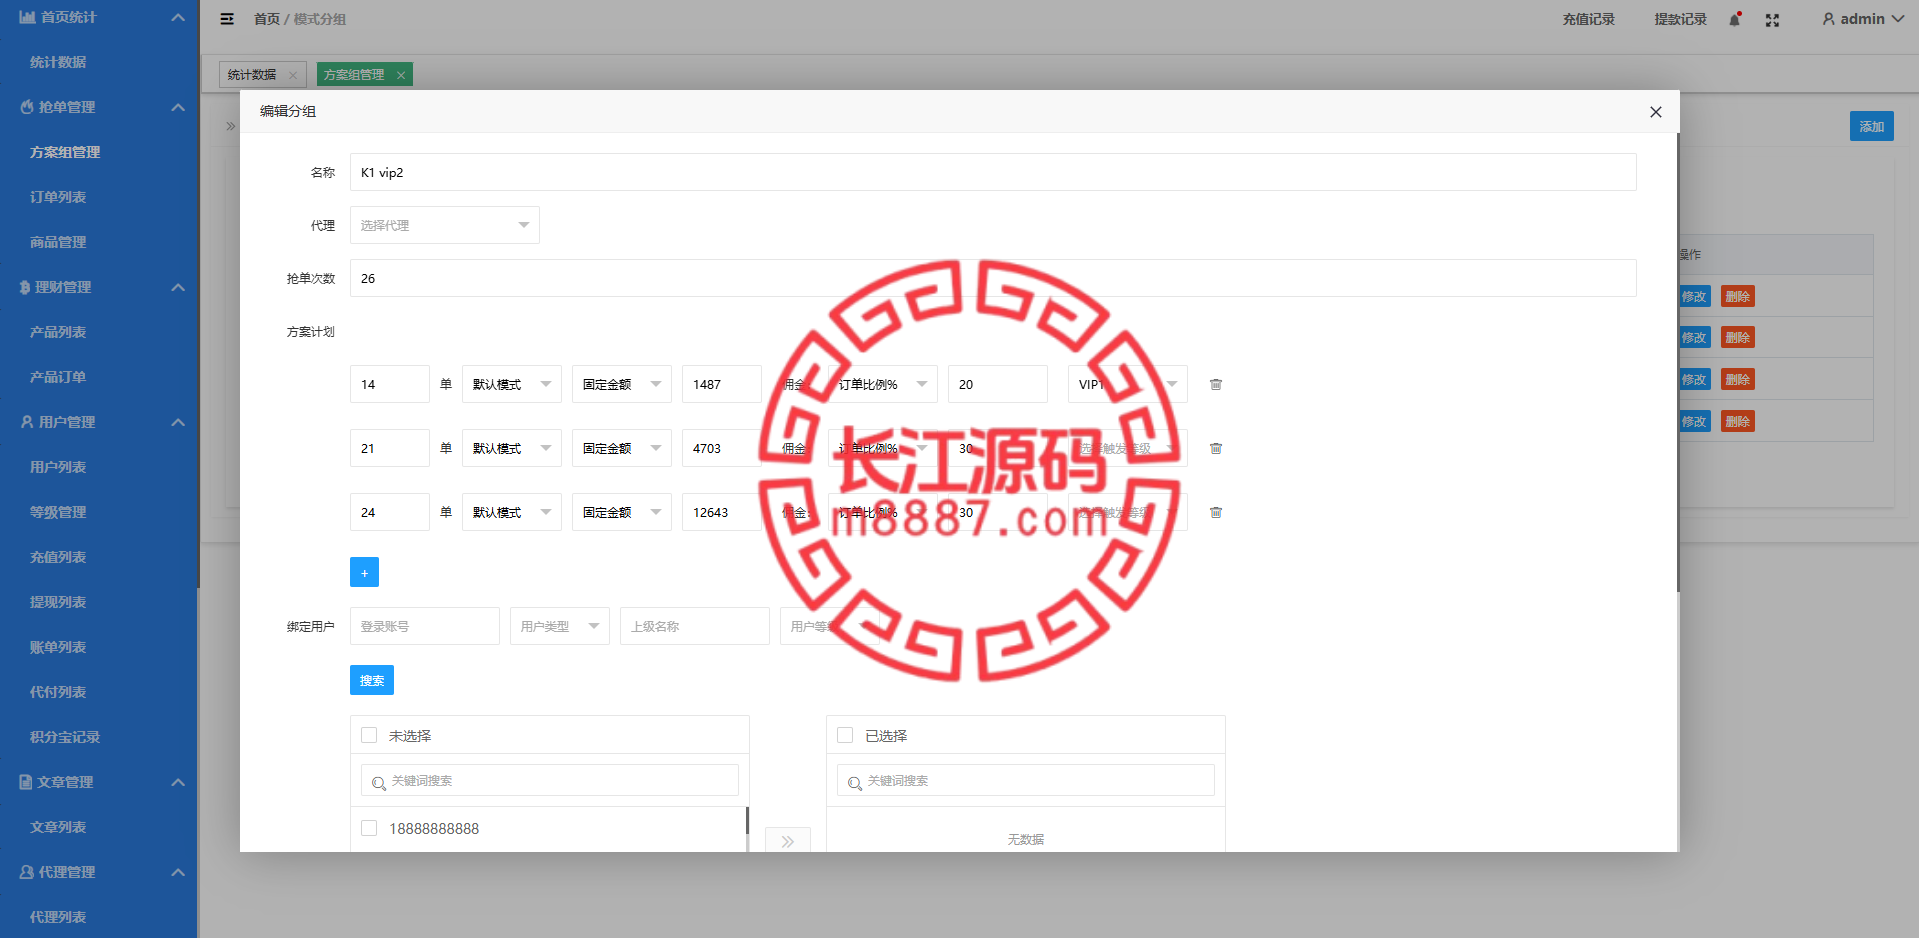Screen dimensions: 1919x938
Task: Click the first row's 删除 button
Action: pos(1738,296)
